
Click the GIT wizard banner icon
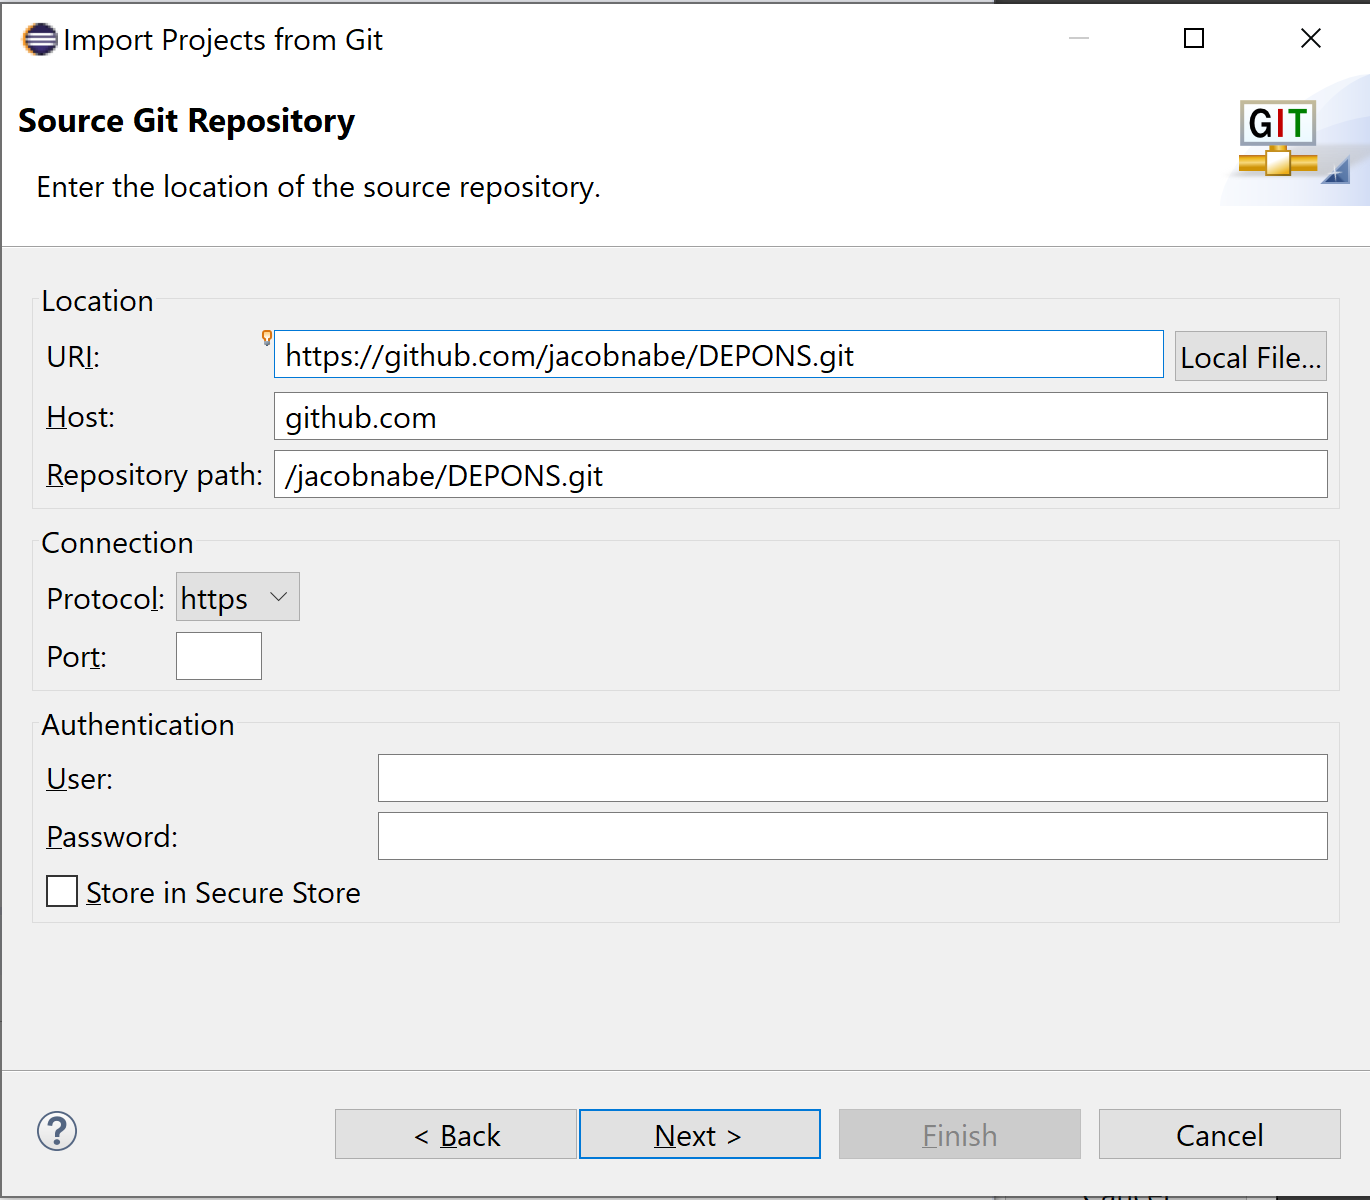coord(1278,140)
